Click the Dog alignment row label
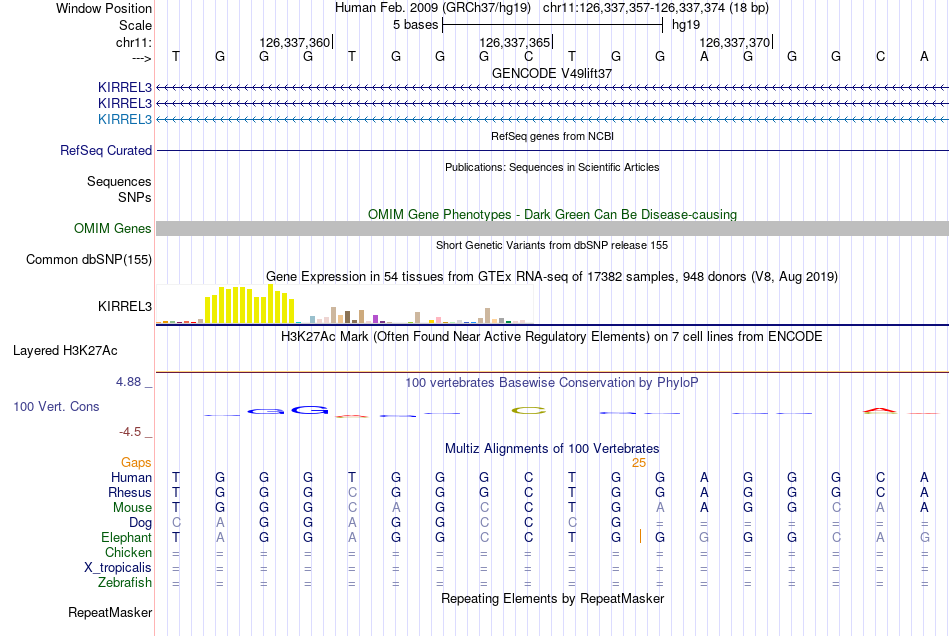Viewport: 950px width, 636px height. (141, 523)
